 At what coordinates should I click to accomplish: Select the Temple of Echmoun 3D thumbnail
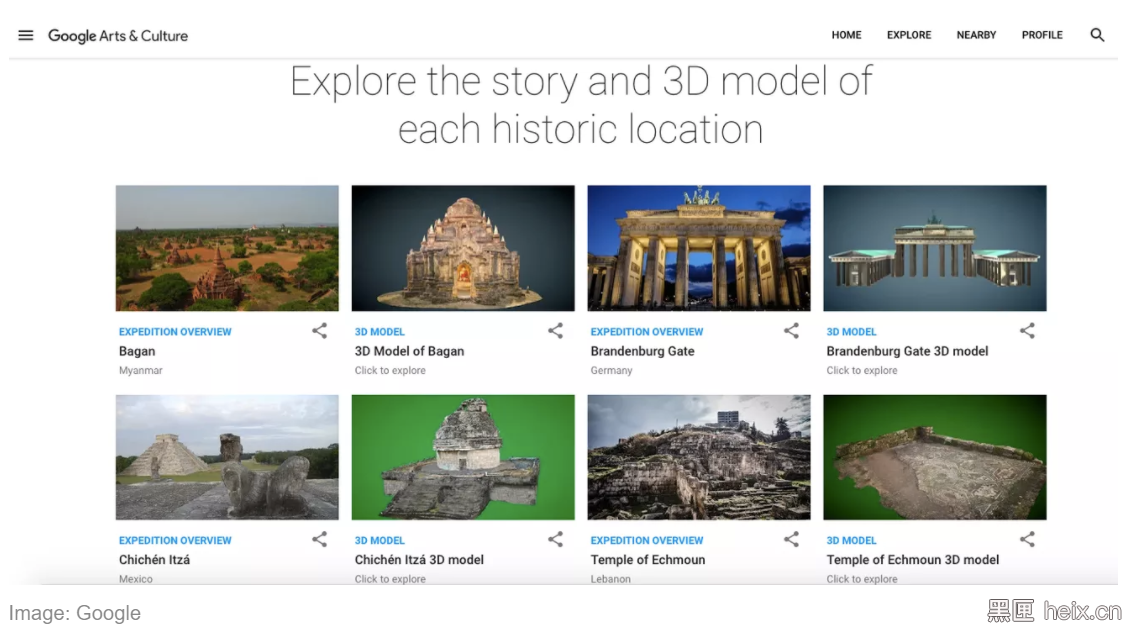point(935,457)
